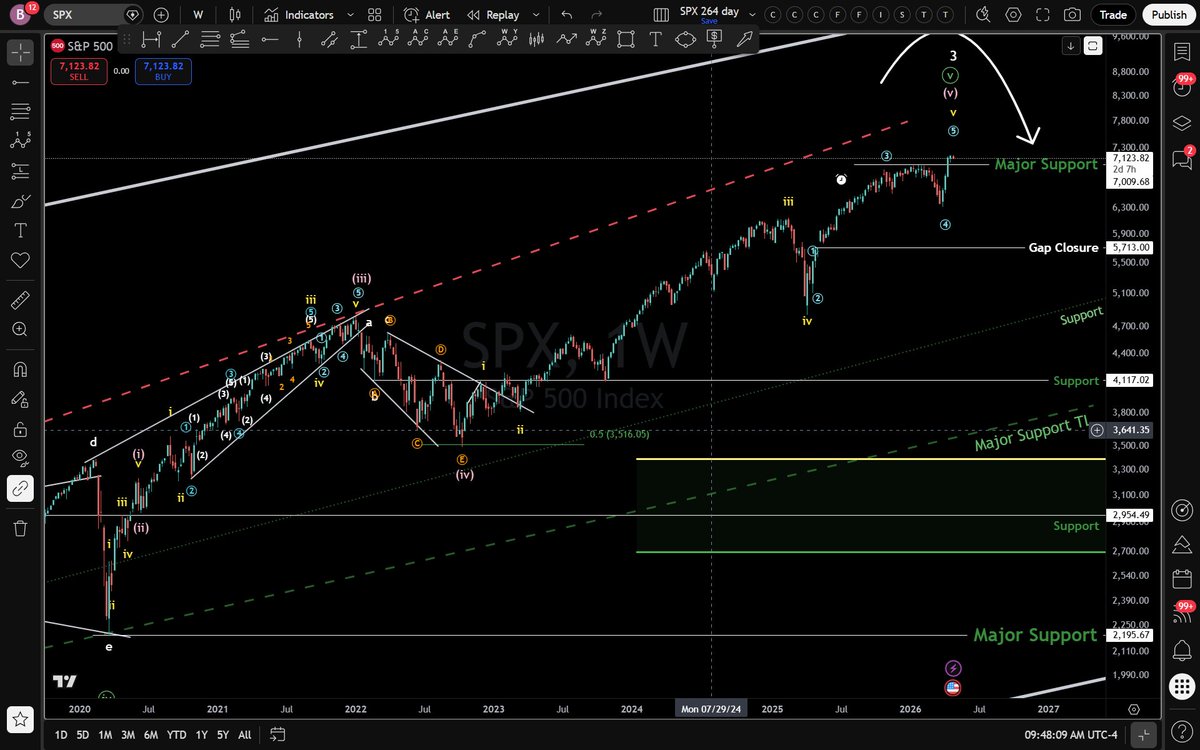1200x750 pixels.
Task: Select the All time range
Action: coord(245,735)
